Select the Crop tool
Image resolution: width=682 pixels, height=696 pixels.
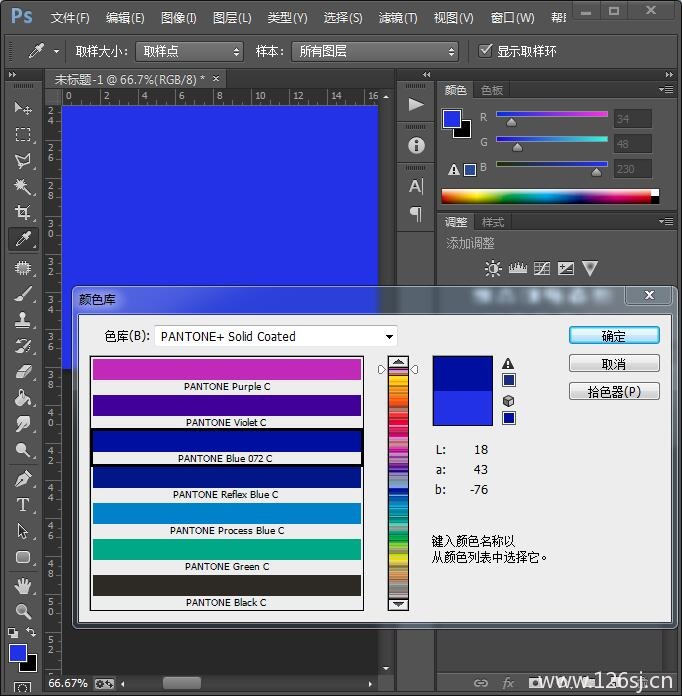click(23, 213)
